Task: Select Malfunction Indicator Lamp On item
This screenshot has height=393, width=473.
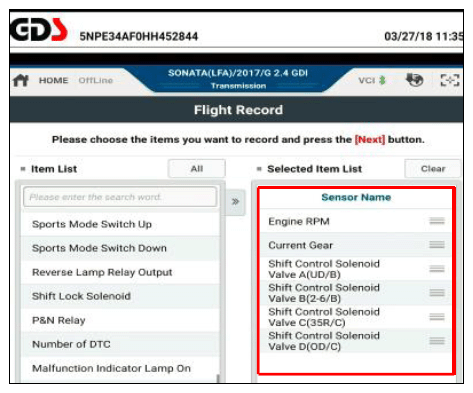Action: [120, 368]
